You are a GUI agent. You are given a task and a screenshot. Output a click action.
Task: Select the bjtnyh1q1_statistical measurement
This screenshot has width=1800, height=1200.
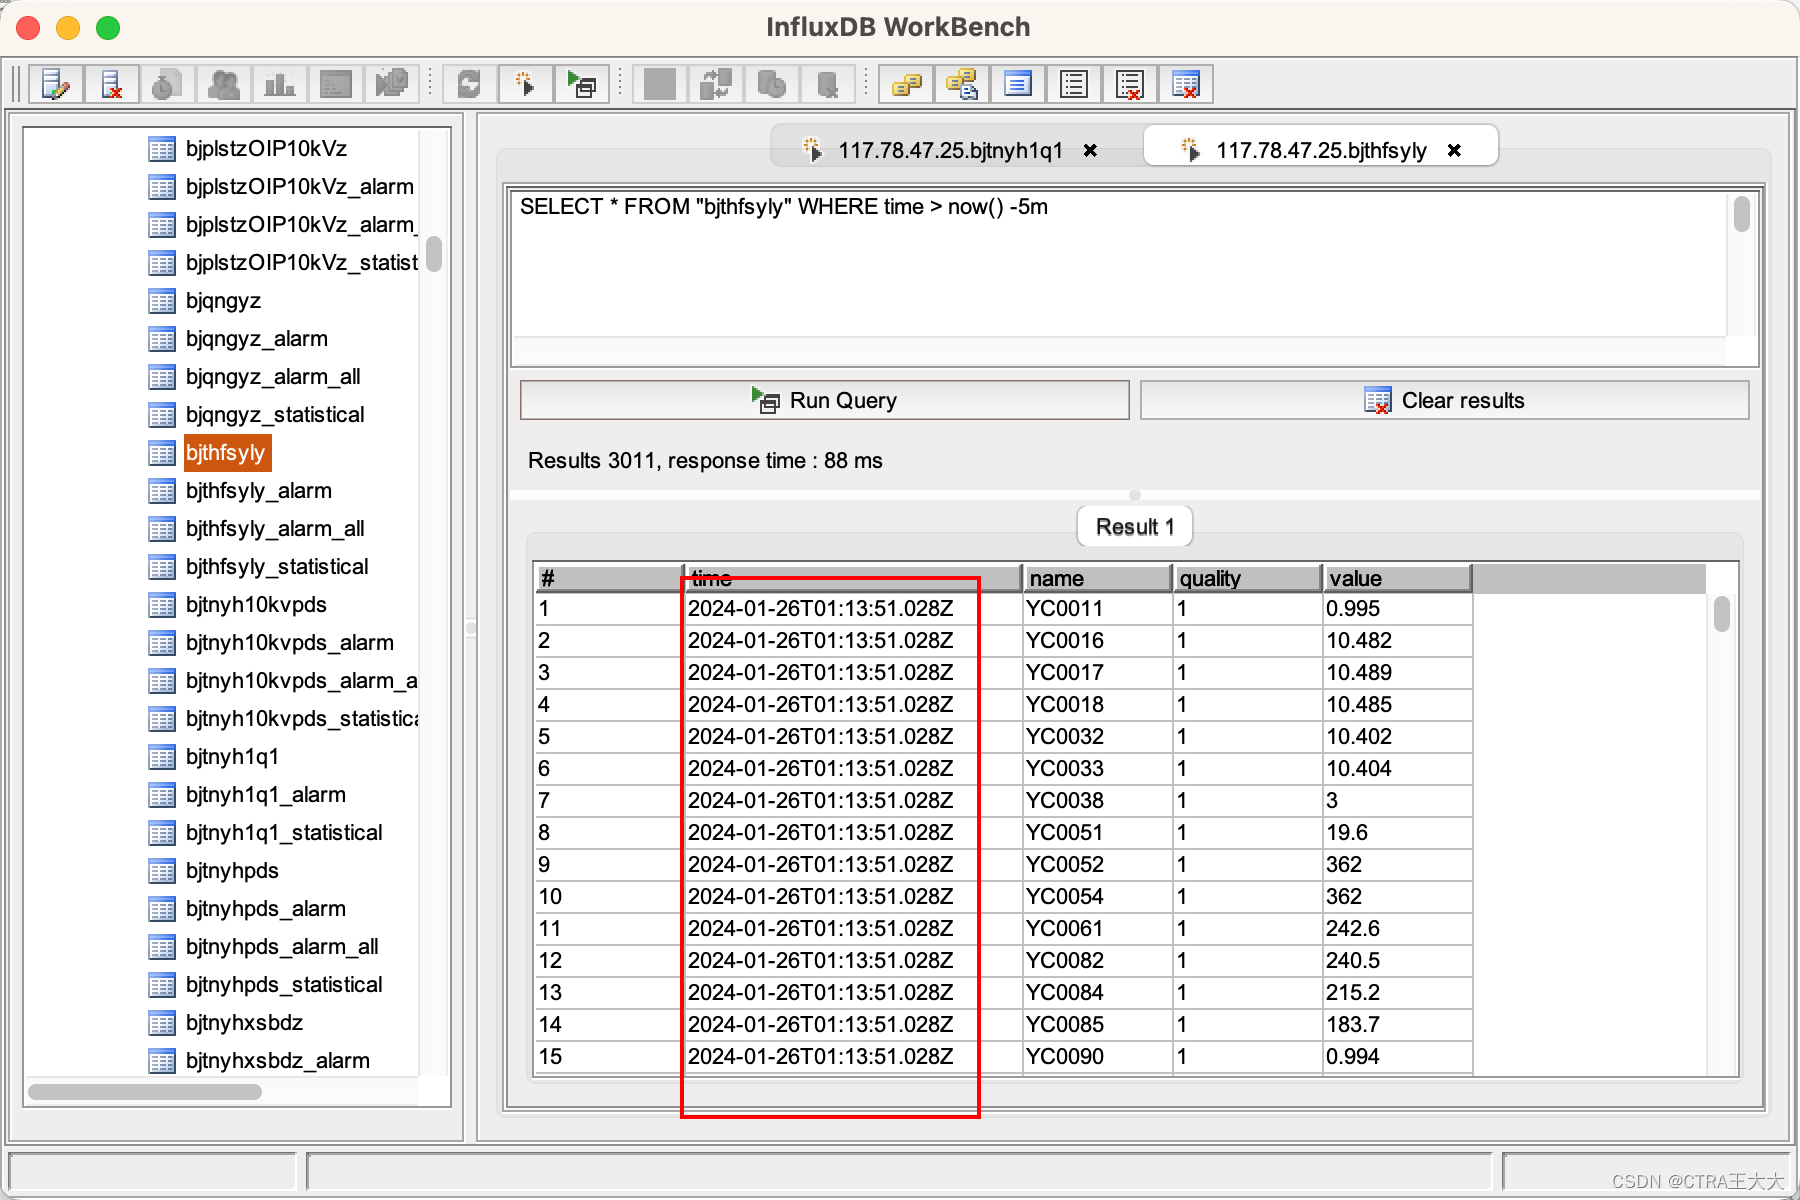tap(284, 833)
